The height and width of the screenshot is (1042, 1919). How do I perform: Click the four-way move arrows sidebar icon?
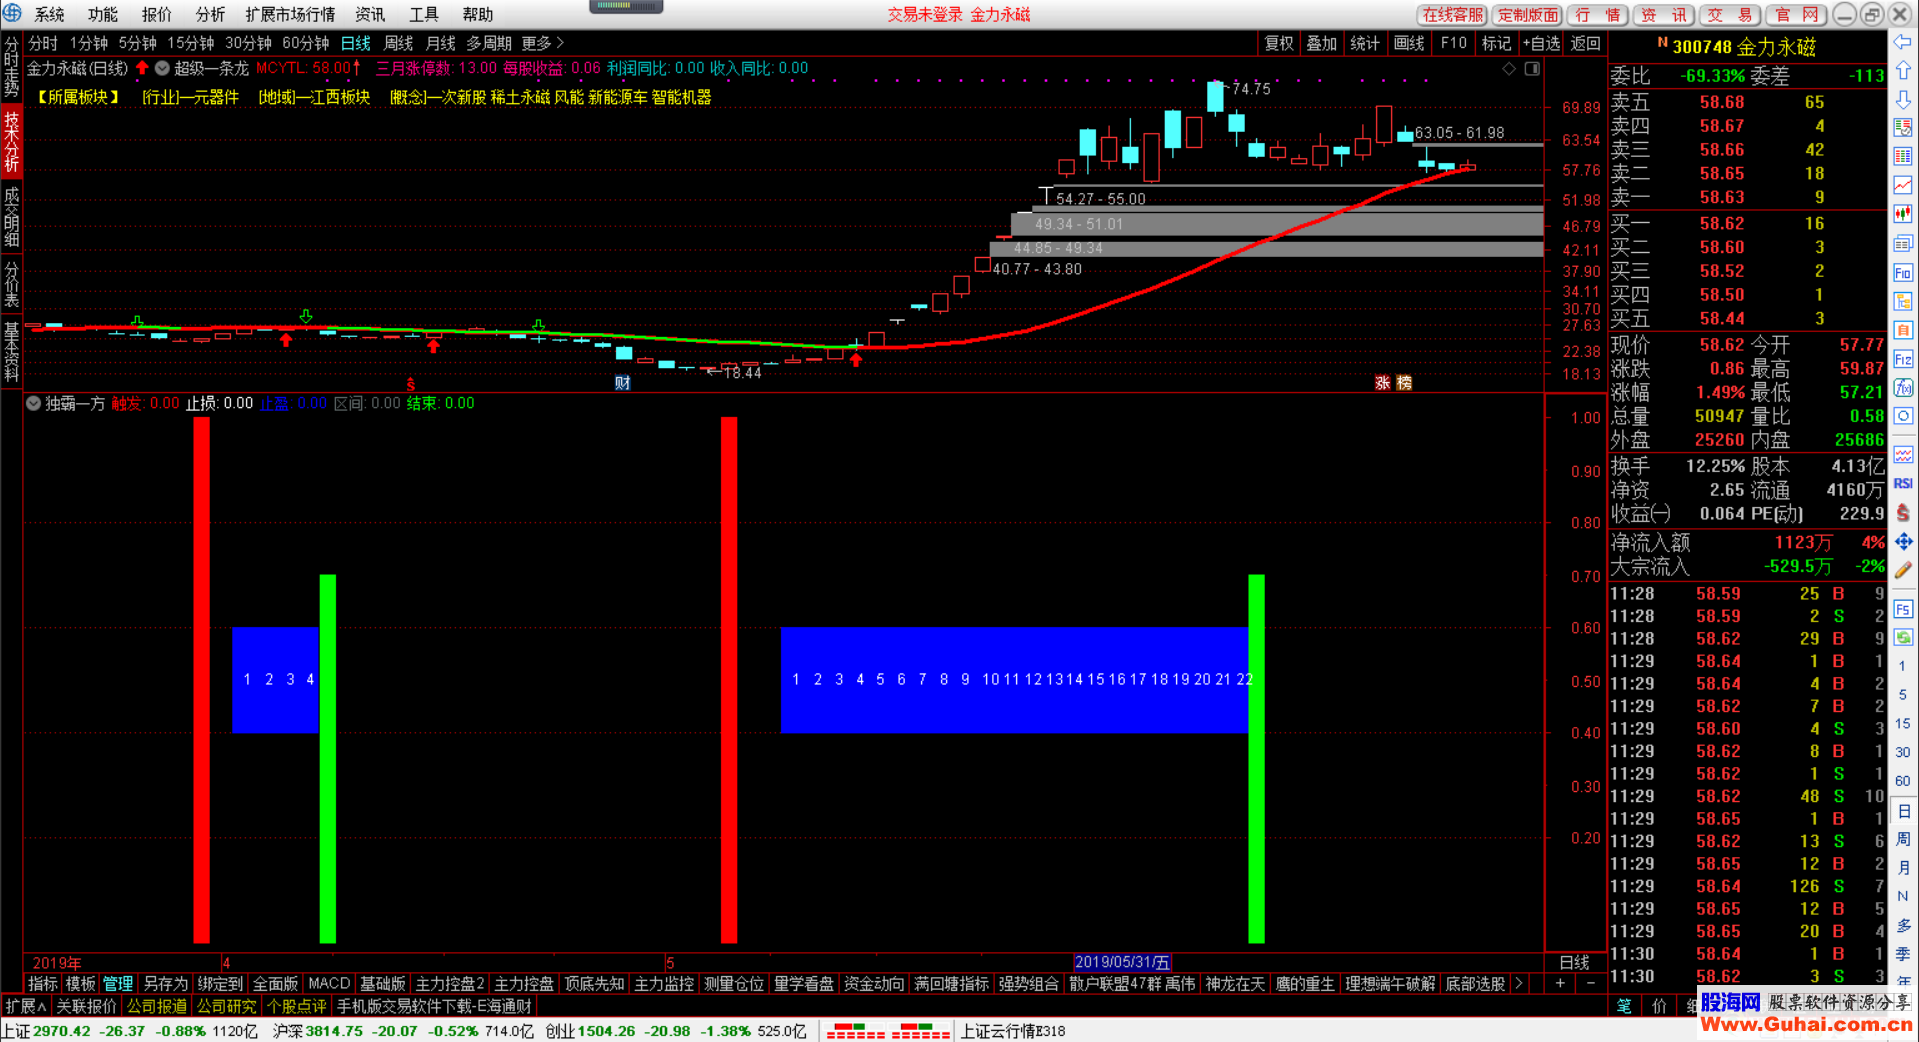pos(1902,541)
